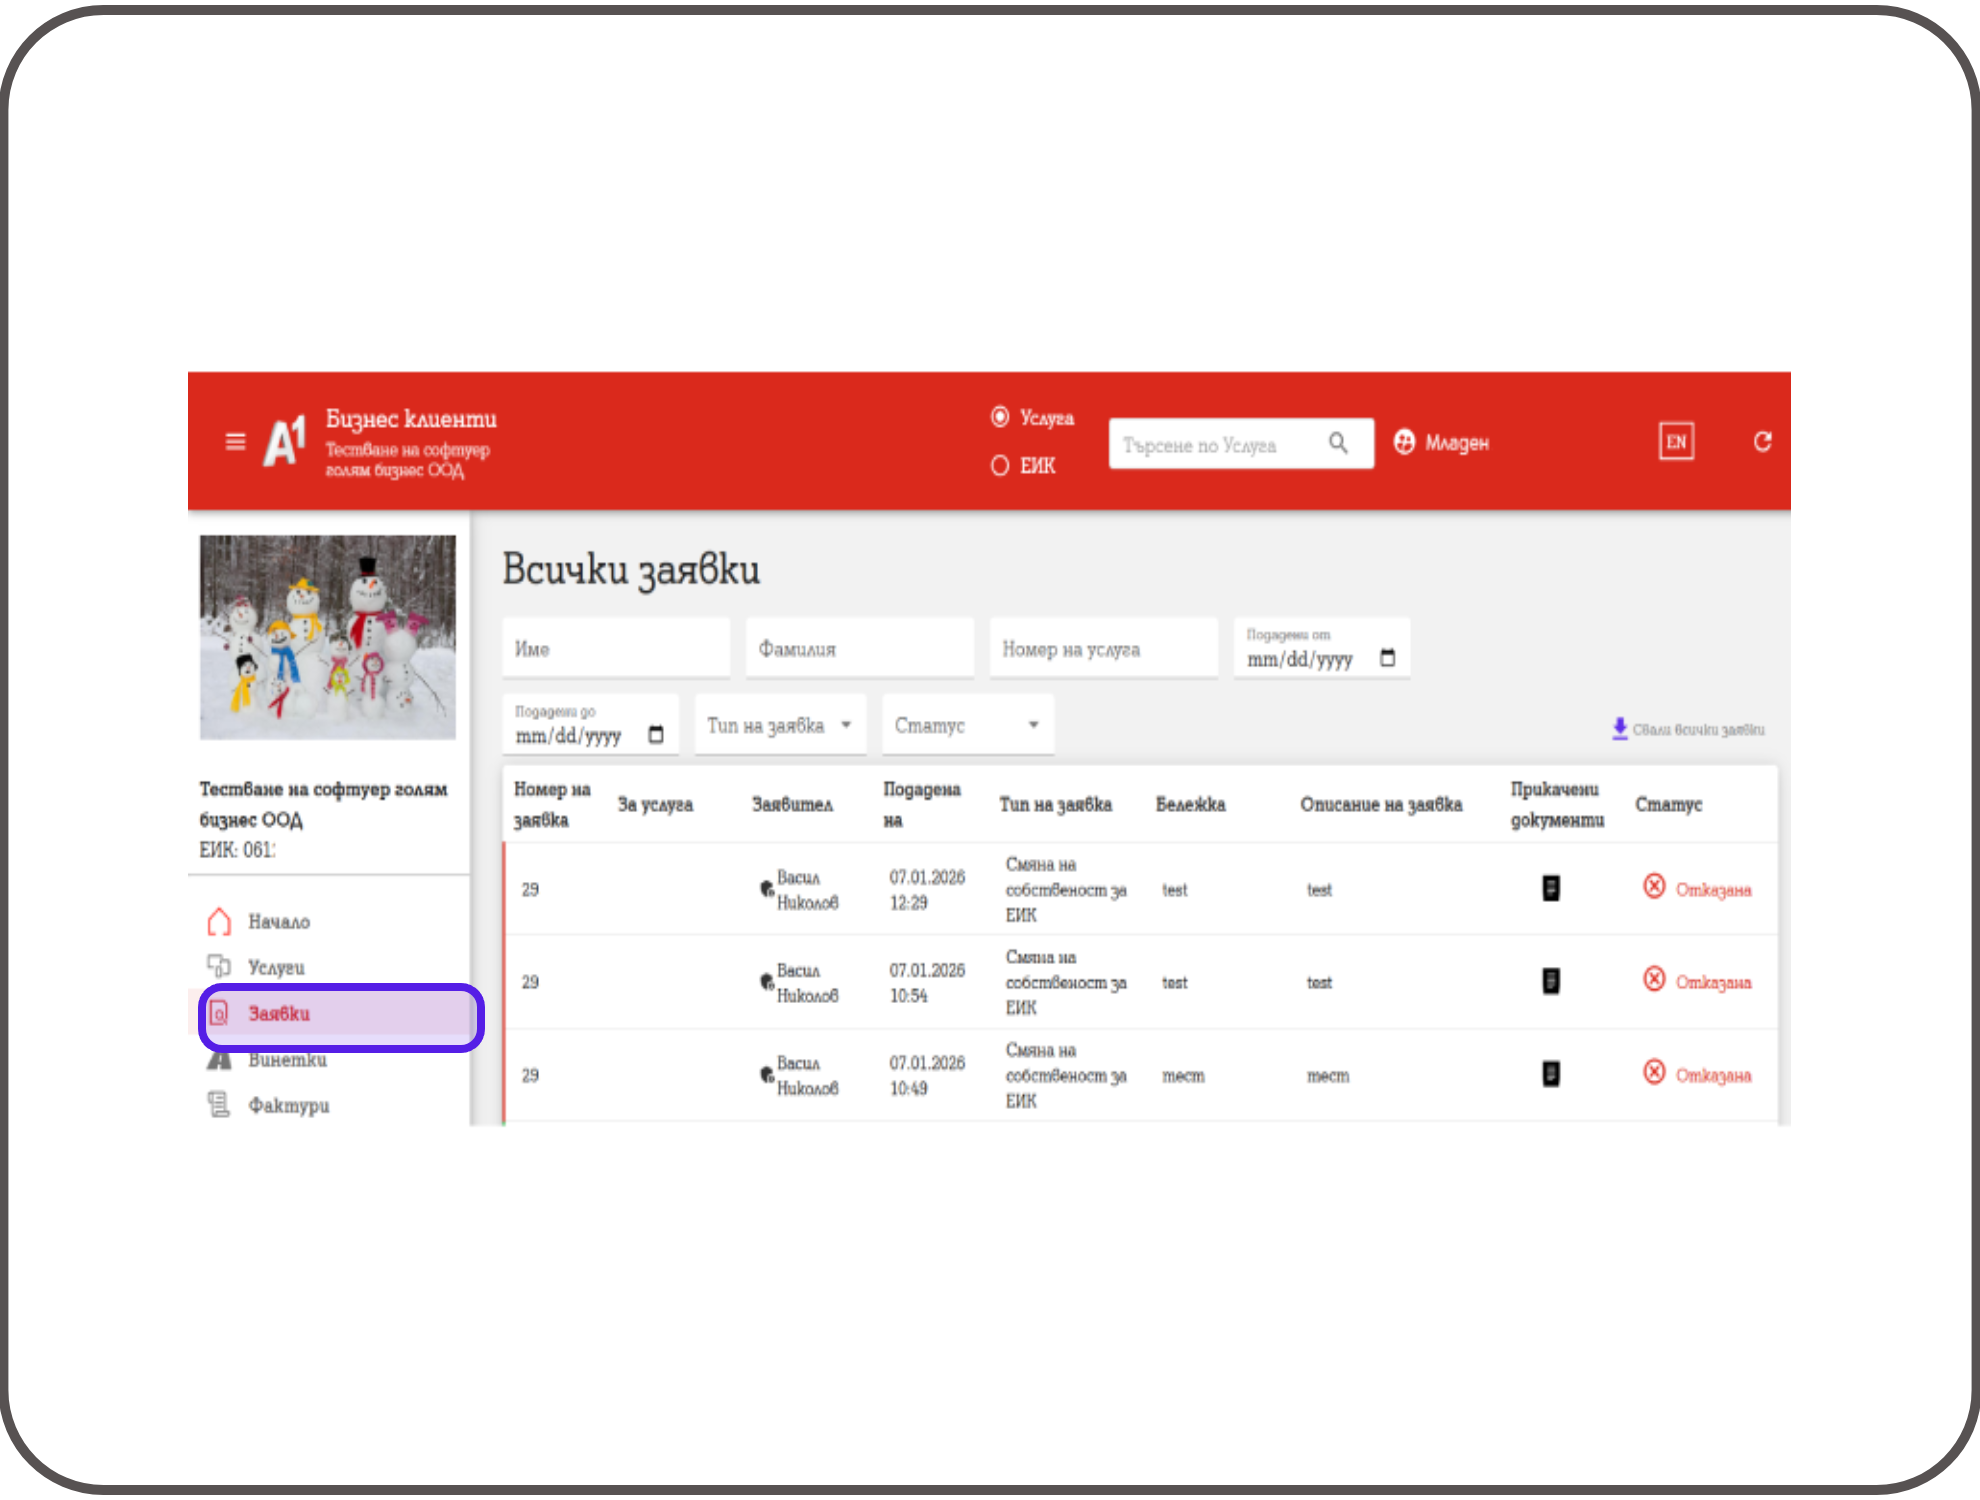1980x1500 pixels.
Task: Click the A1 logo
Action: coord(284,441)
